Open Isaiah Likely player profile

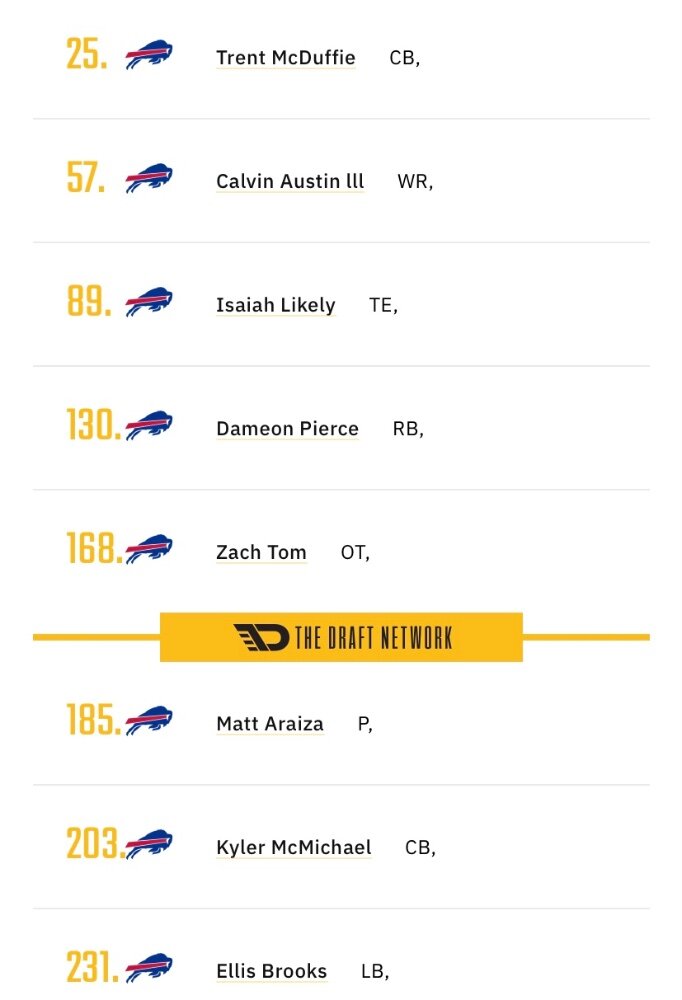[x=276, y=305]
